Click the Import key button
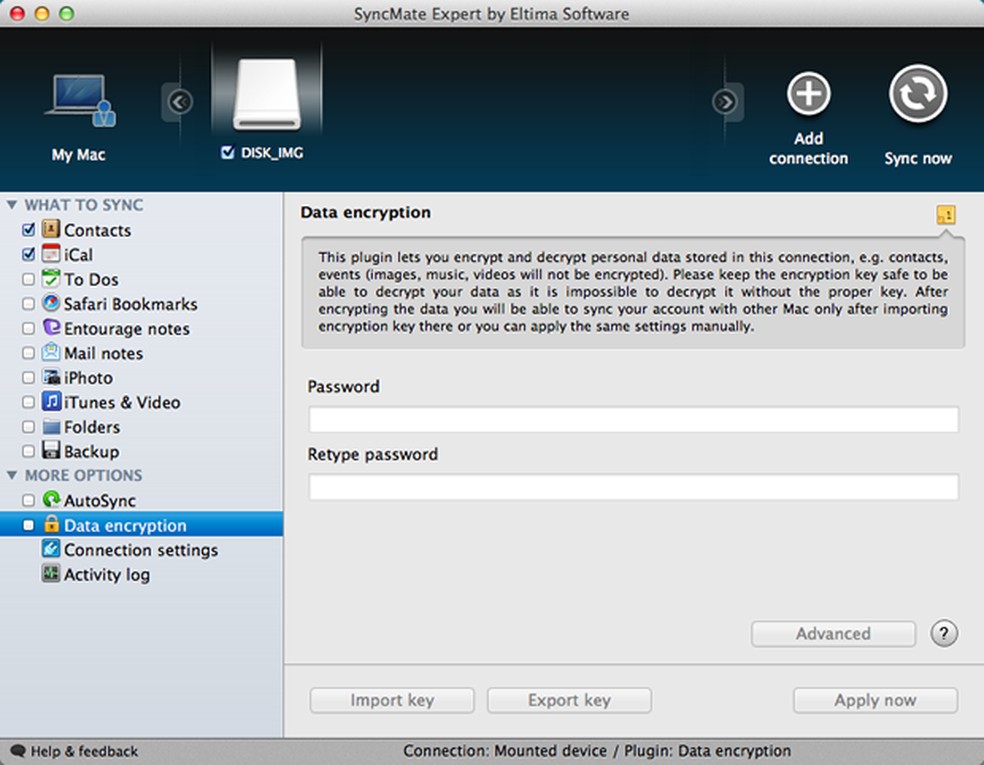The height and width of the screenshot is (765, 984). coord(392,700)
